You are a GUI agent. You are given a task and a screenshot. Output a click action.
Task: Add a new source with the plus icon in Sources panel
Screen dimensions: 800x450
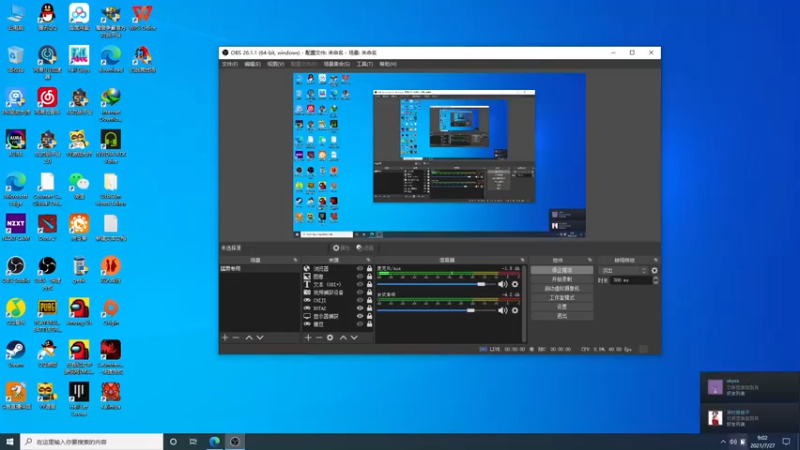(308, 338)
